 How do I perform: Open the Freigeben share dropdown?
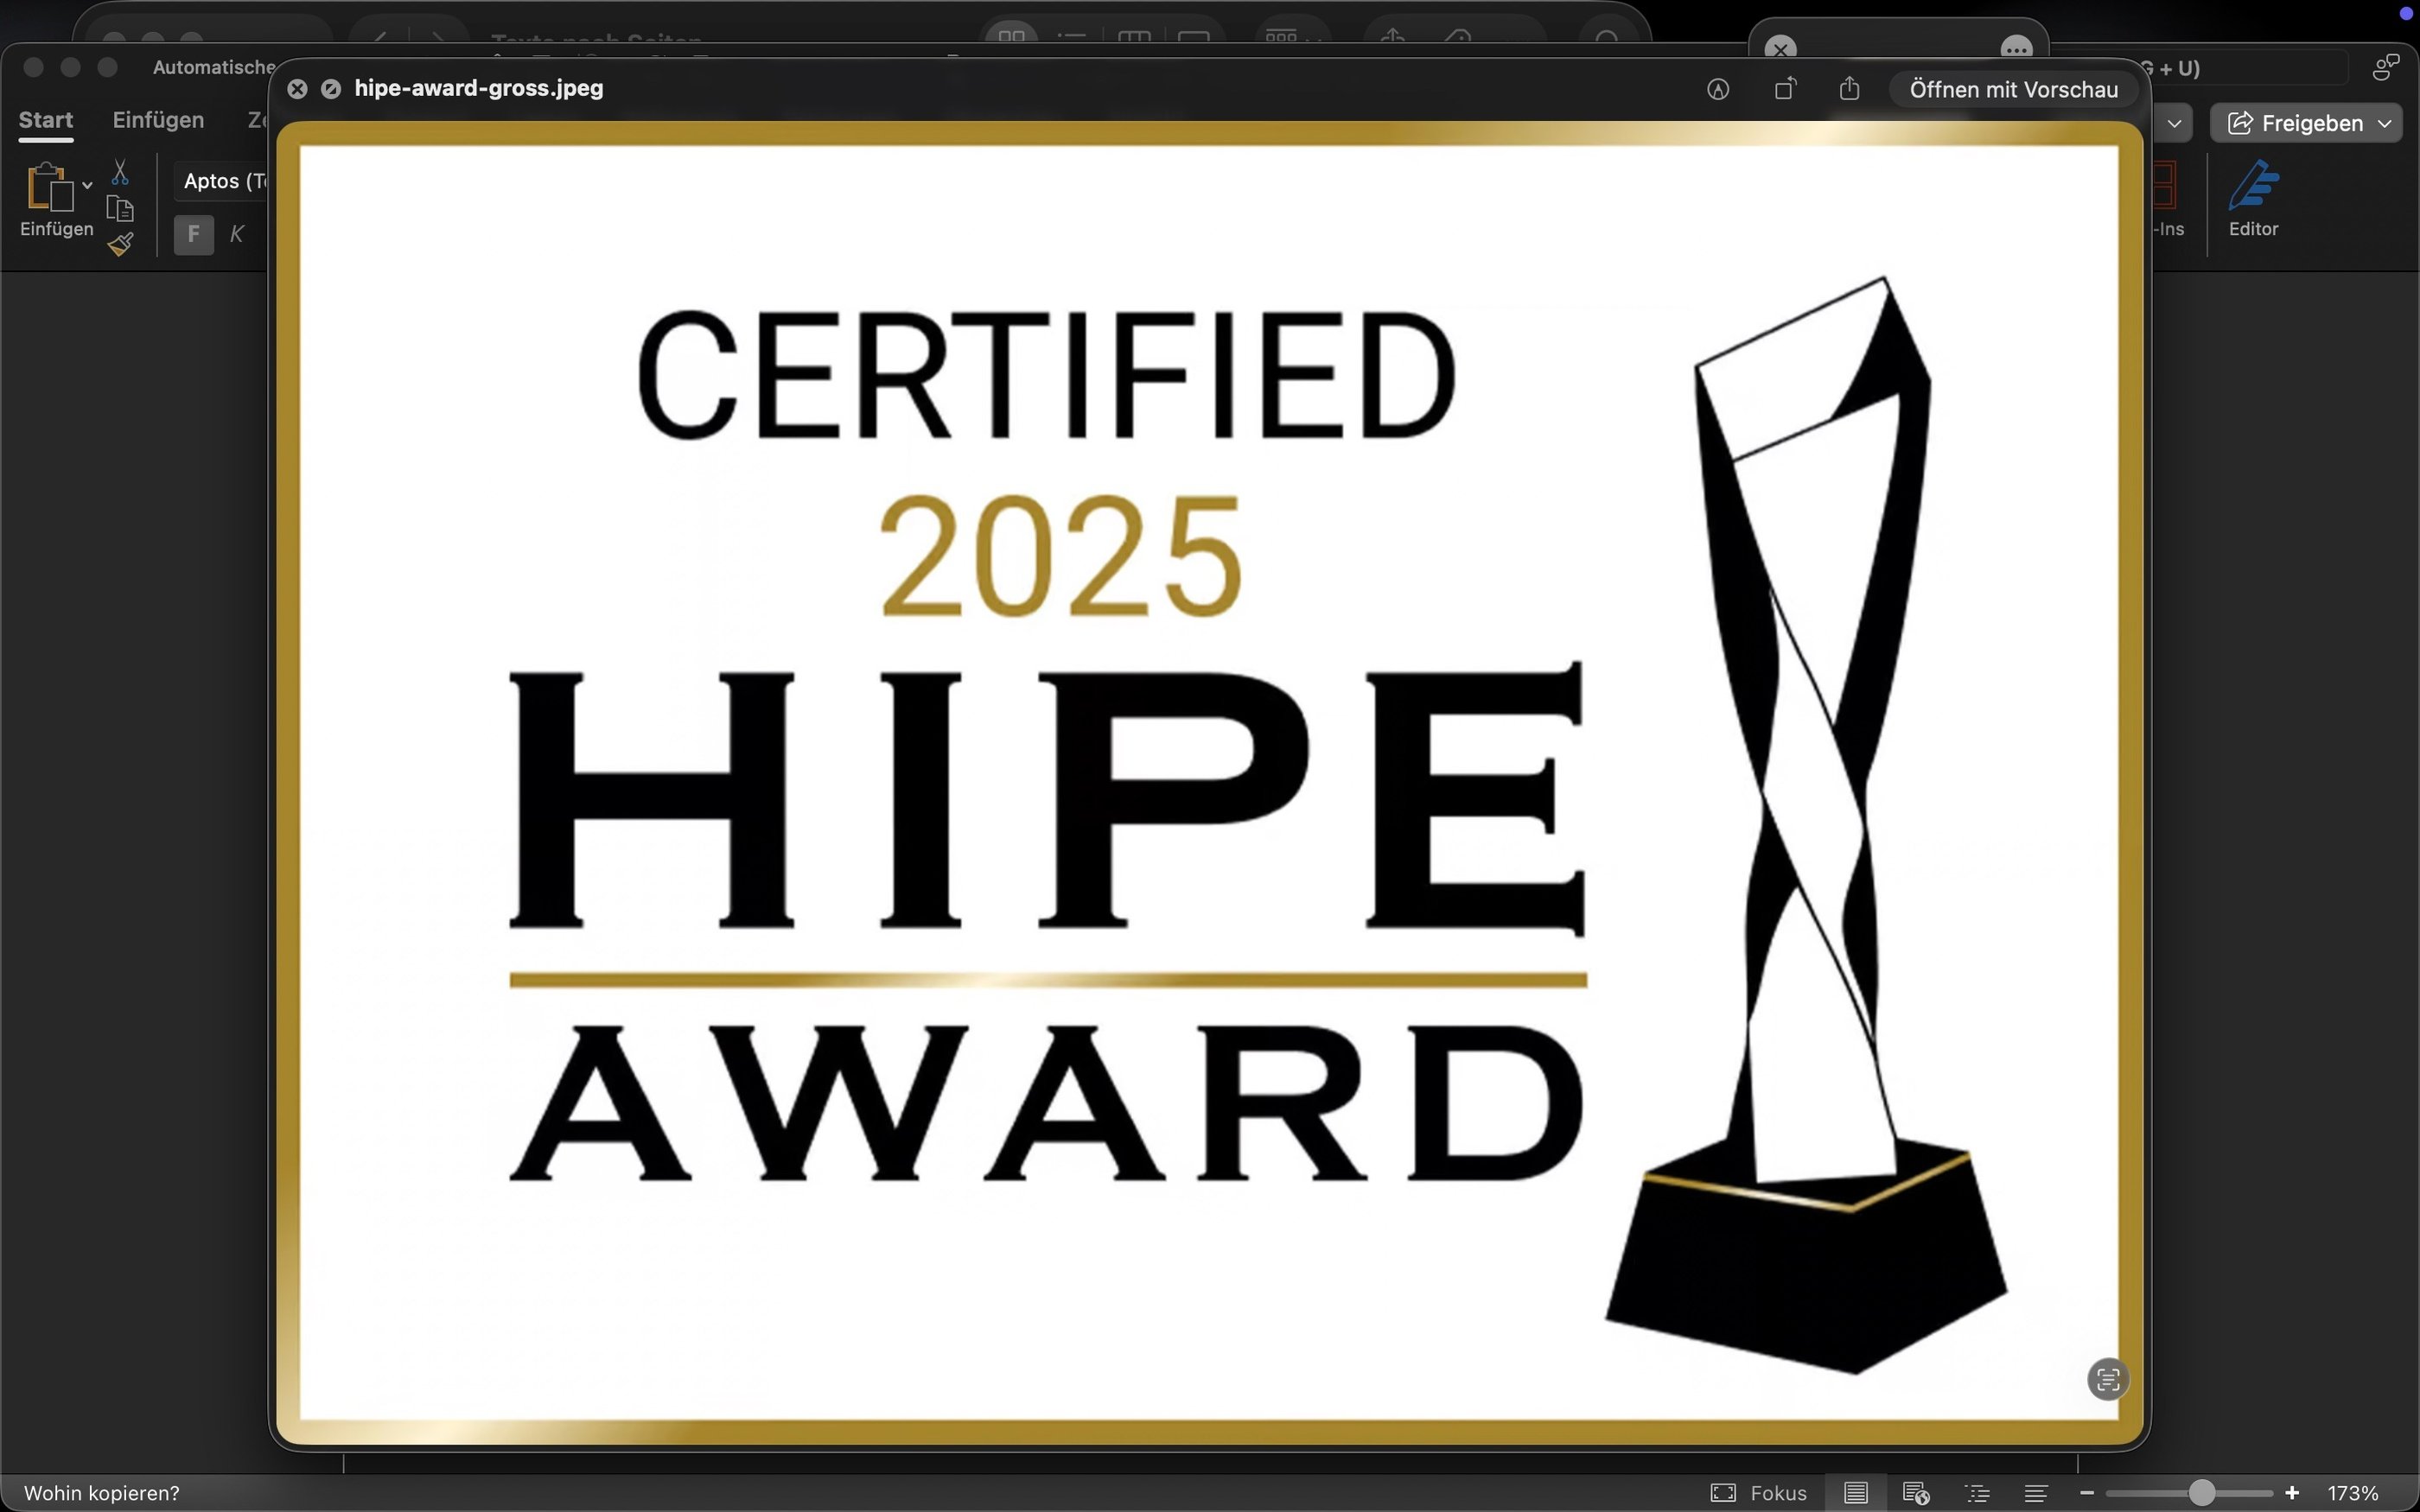point(2305,123)
